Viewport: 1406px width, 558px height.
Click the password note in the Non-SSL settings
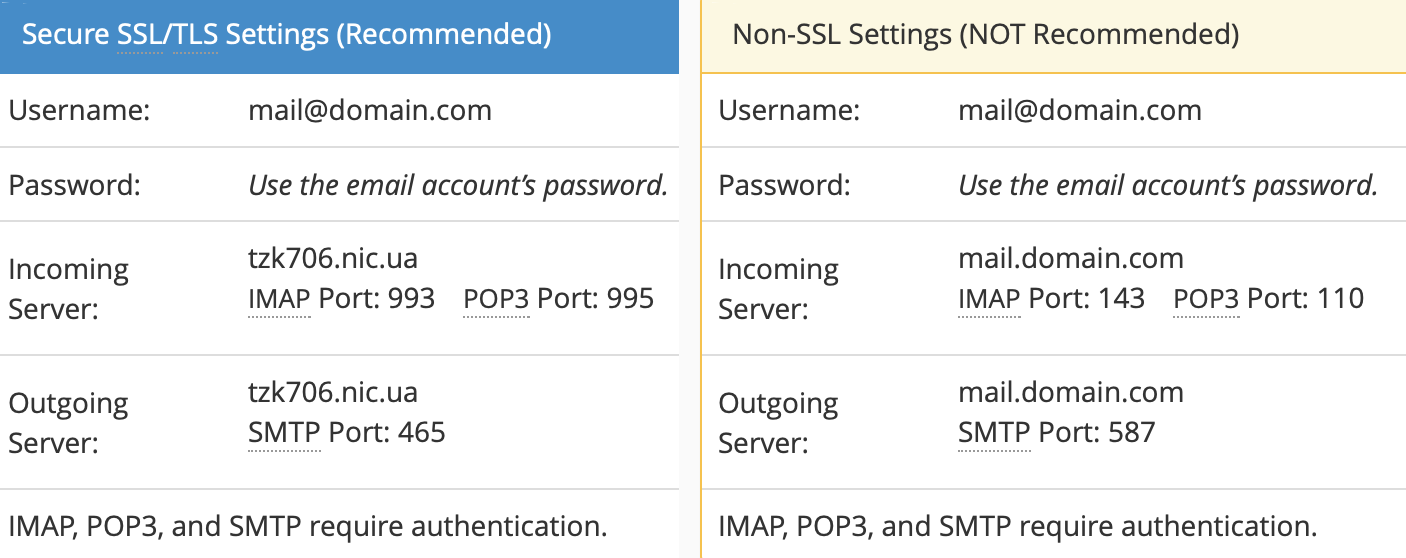tap(1168, 185)
